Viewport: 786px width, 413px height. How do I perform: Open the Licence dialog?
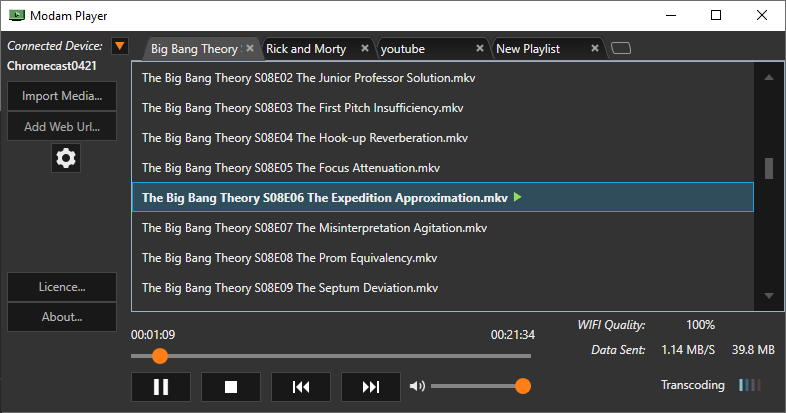click(62, 287)
